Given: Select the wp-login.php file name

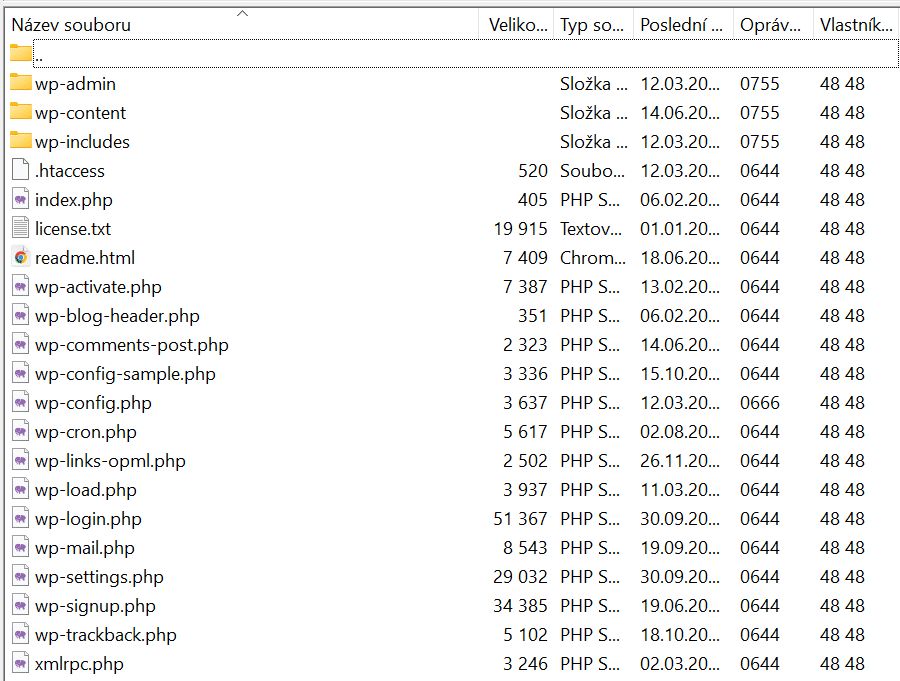Looking at the screenshot, I should [88, 519].
